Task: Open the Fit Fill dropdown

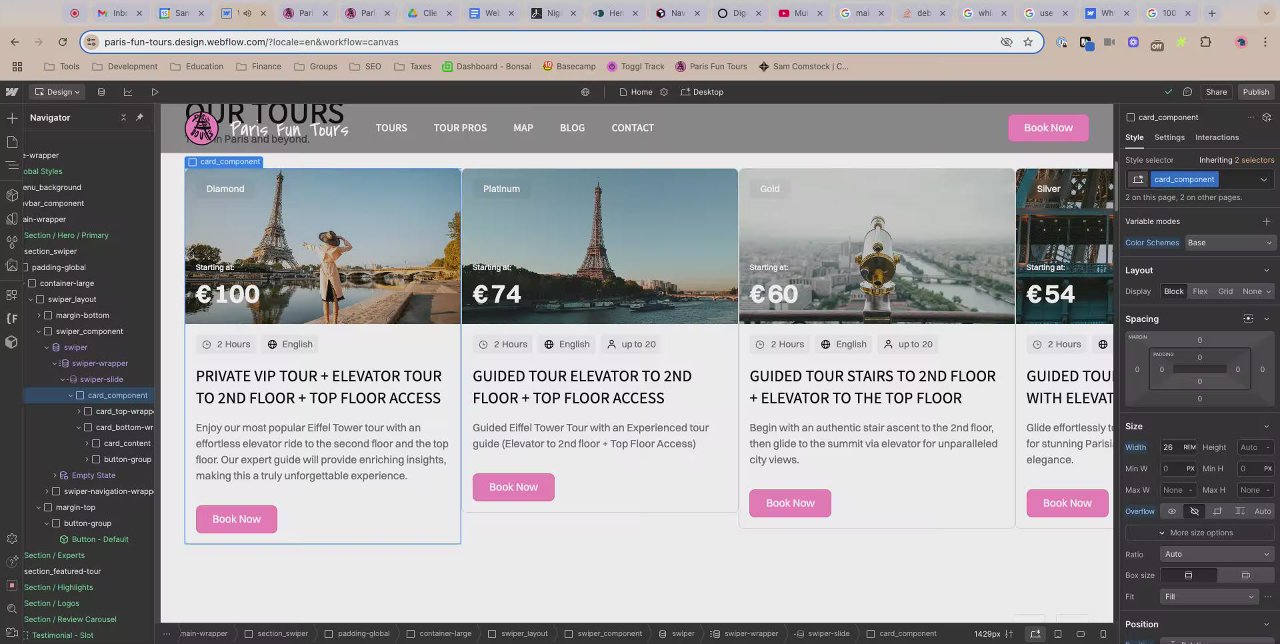Action: [x=1209, y=597]
